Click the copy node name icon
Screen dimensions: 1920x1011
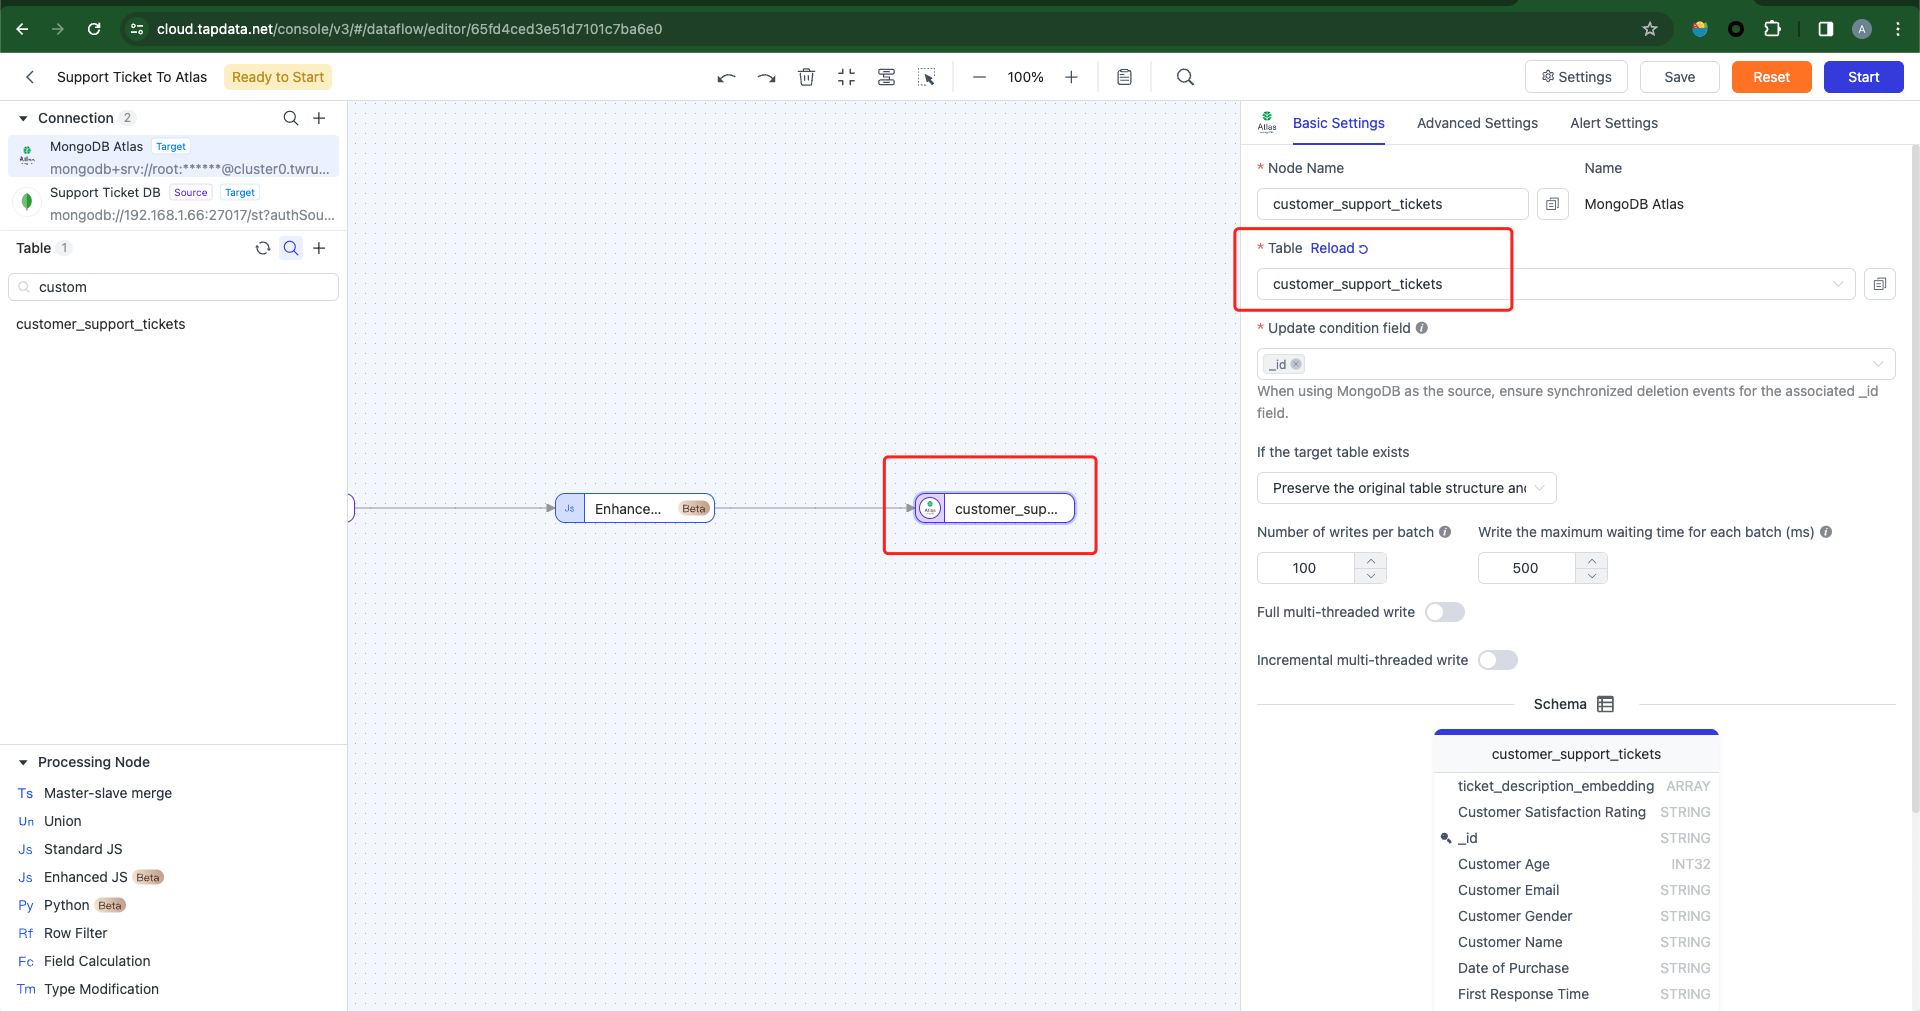pos(1552,204)
